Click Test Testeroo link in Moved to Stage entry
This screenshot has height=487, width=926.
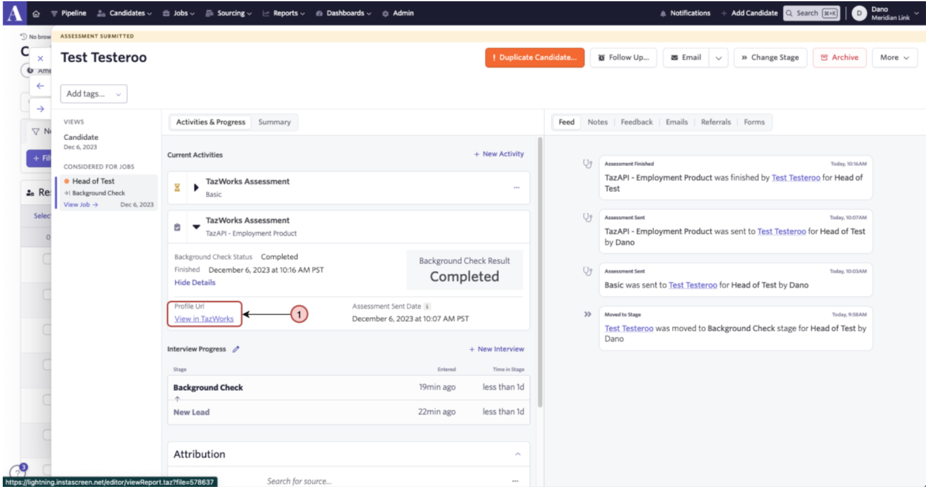coord(629,328)
